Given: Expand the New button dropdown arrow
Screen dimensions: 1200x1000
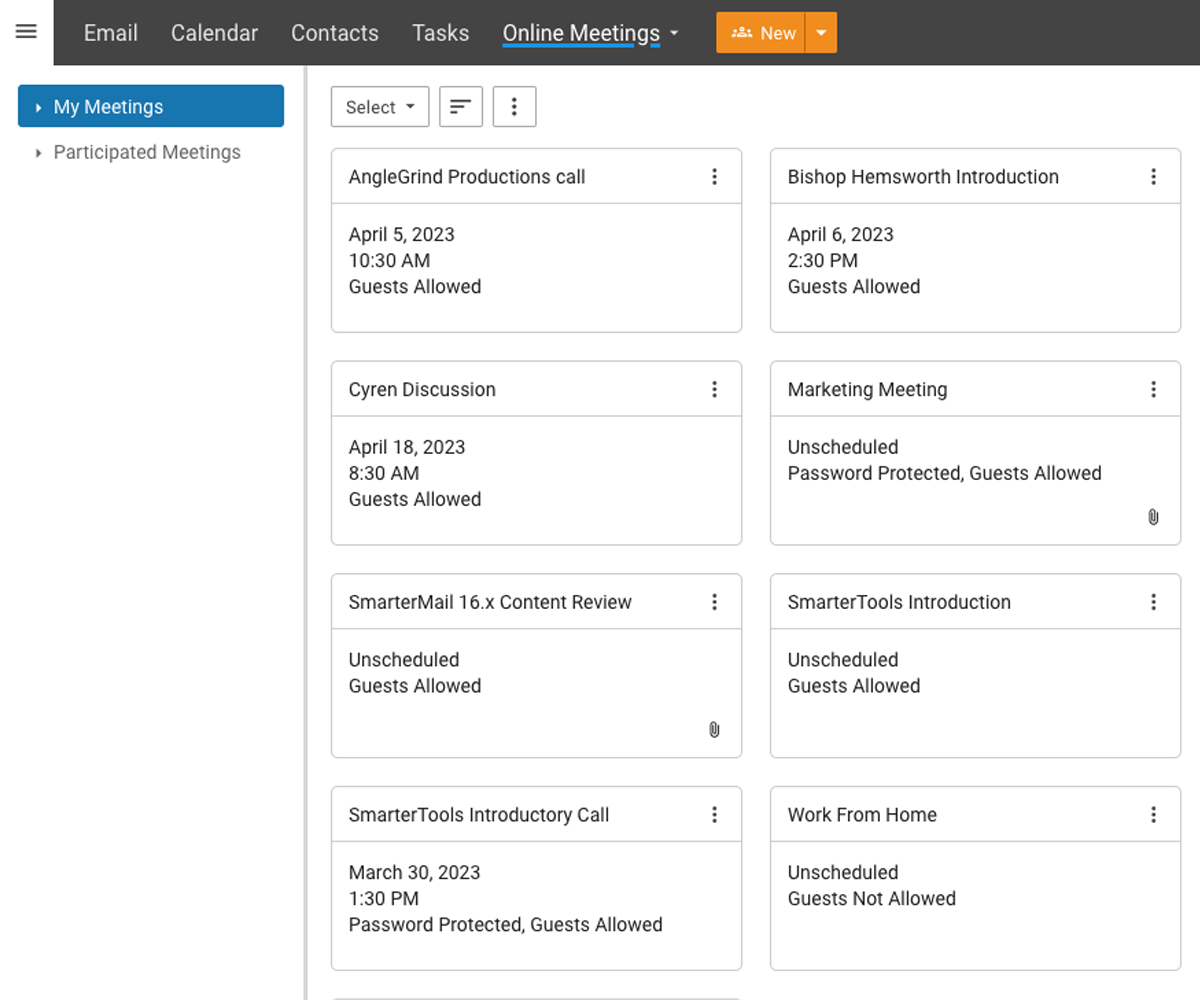Looking at the screenshot, I should (821, 33).
